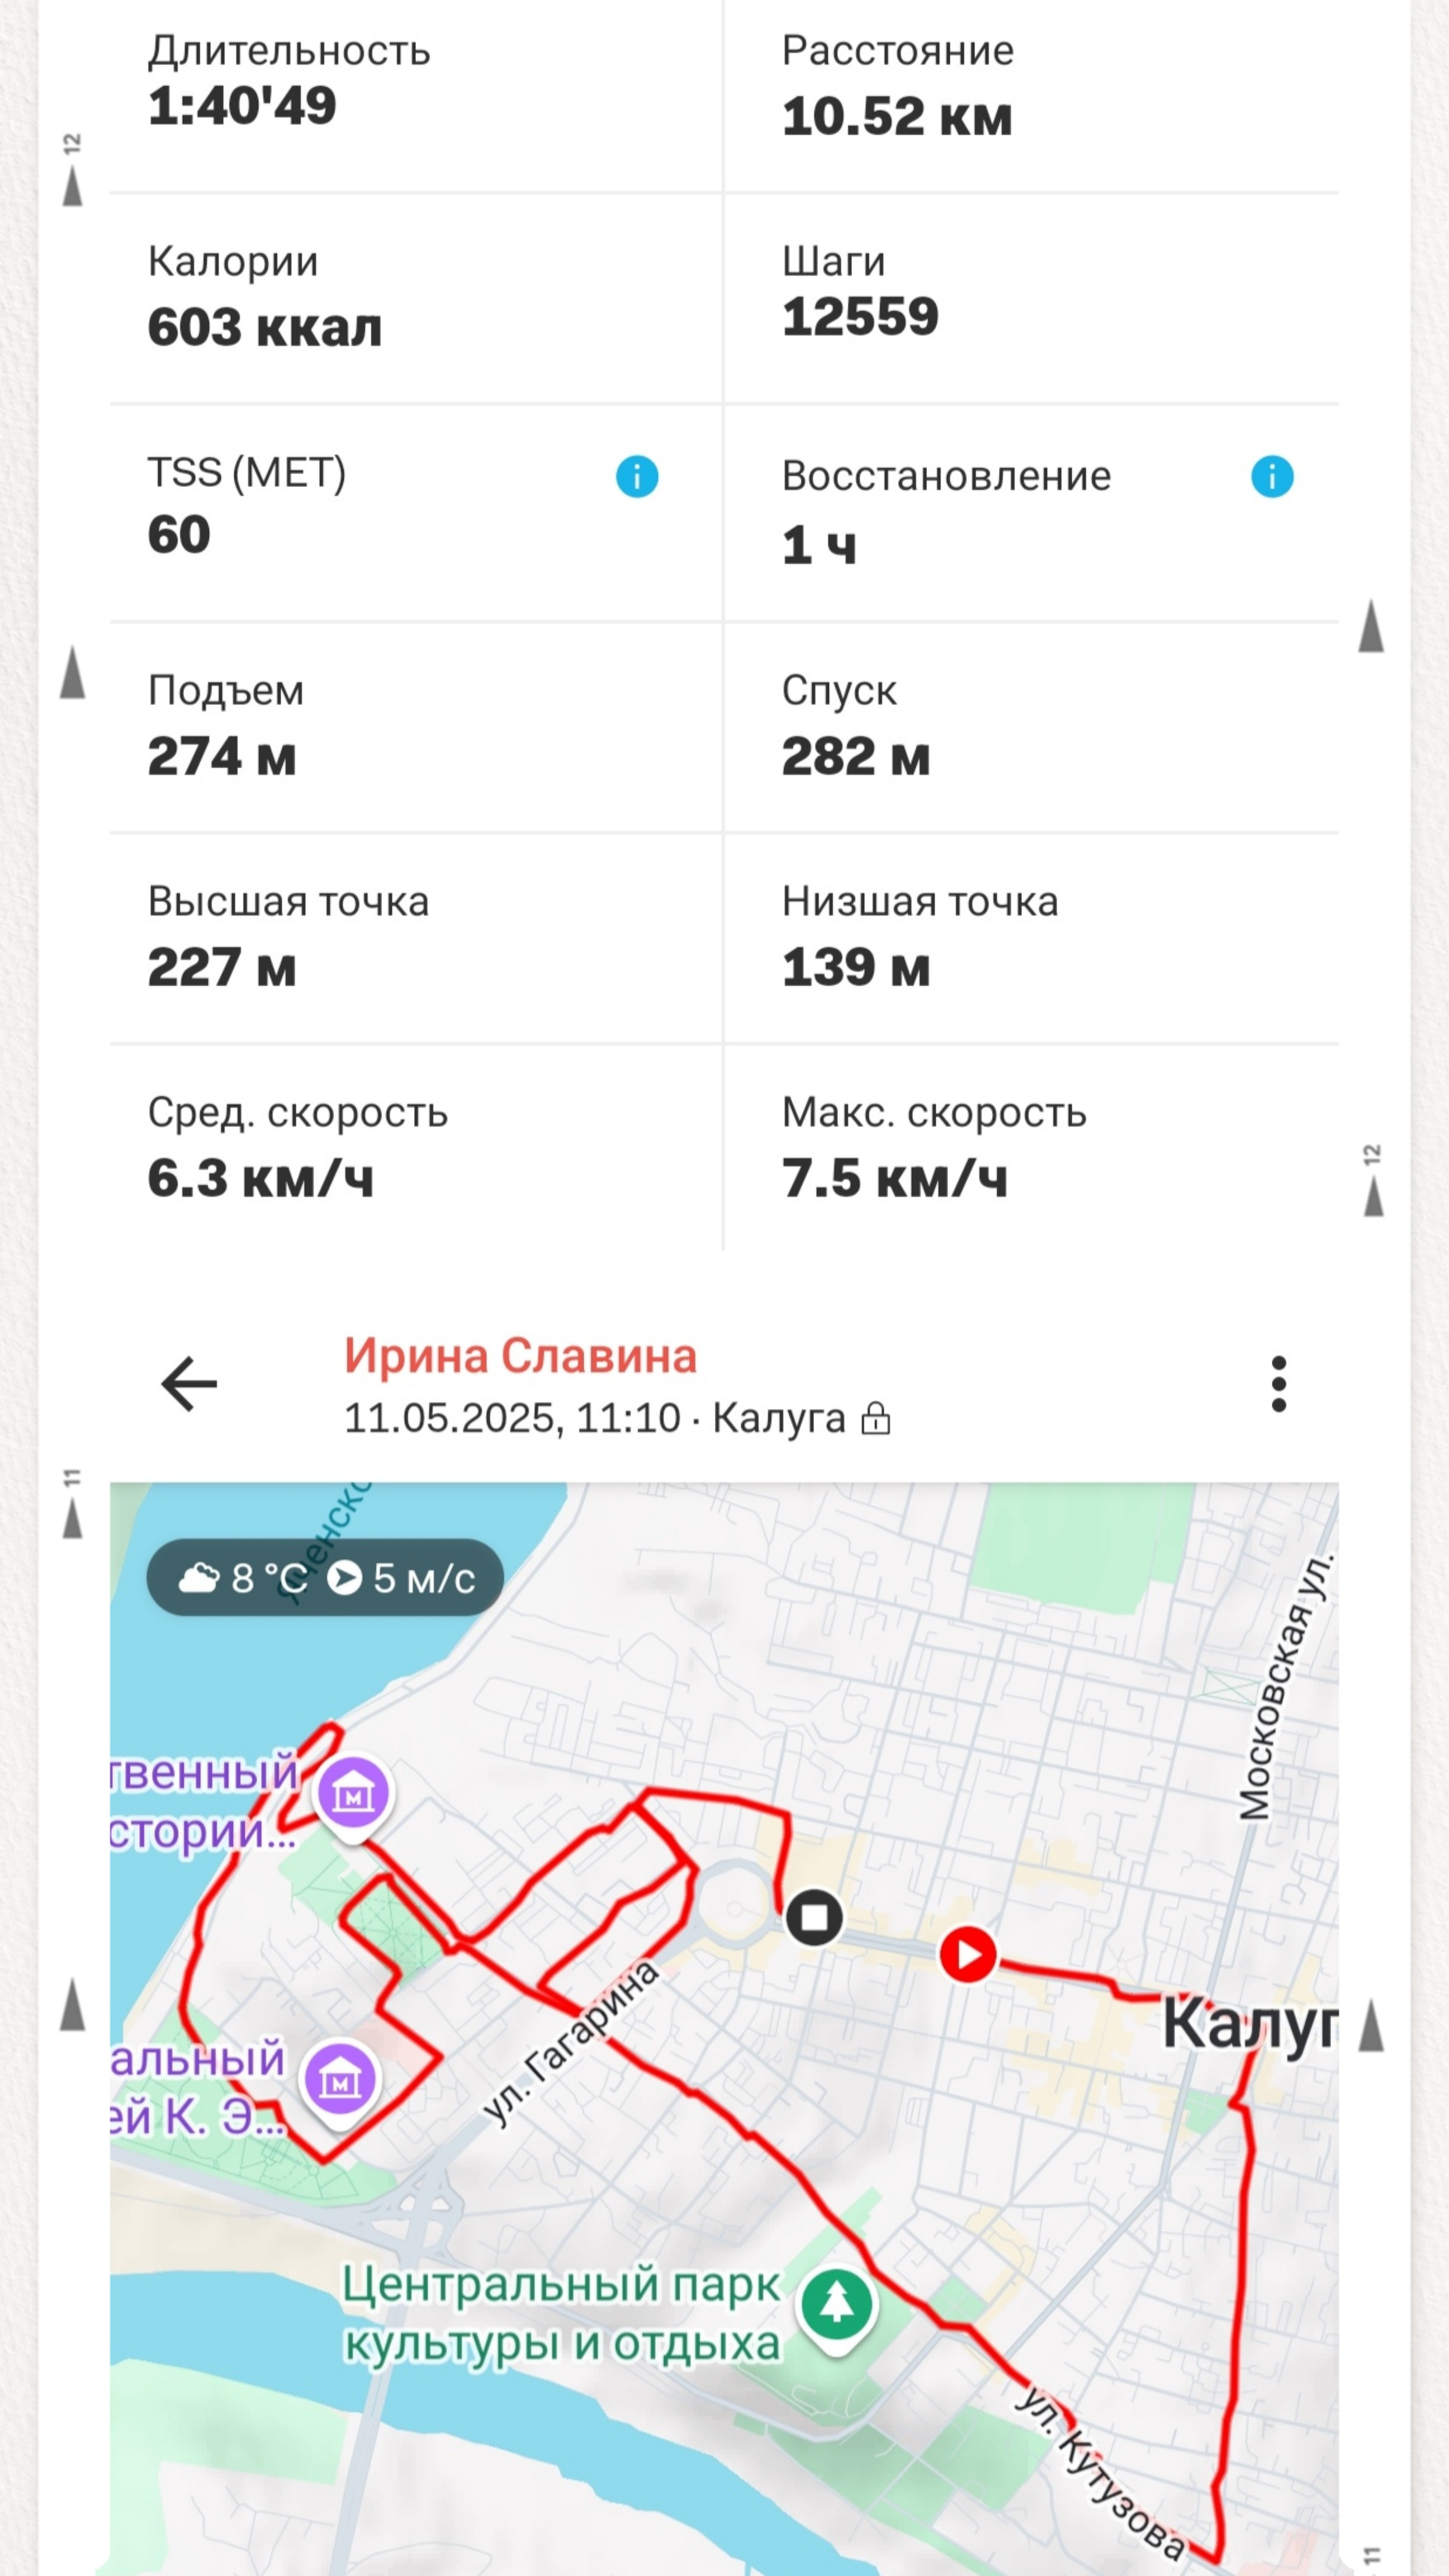This screenshot has width=1449, height=2576.
Task: Open Ирина Славина profile name
Action: coord(521,1356)
